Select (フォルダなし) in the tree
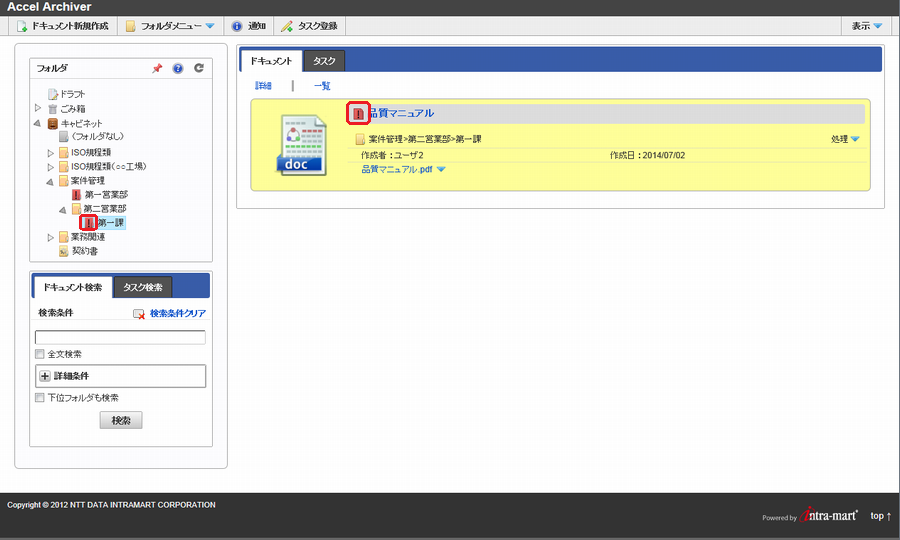 98,137
